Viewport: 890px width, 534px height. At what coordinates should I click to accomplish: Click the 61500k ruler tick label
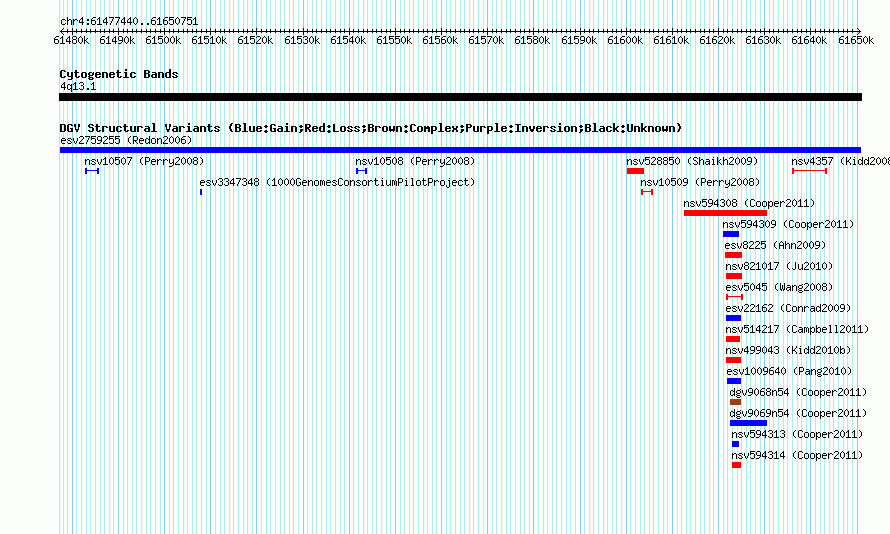163,40
